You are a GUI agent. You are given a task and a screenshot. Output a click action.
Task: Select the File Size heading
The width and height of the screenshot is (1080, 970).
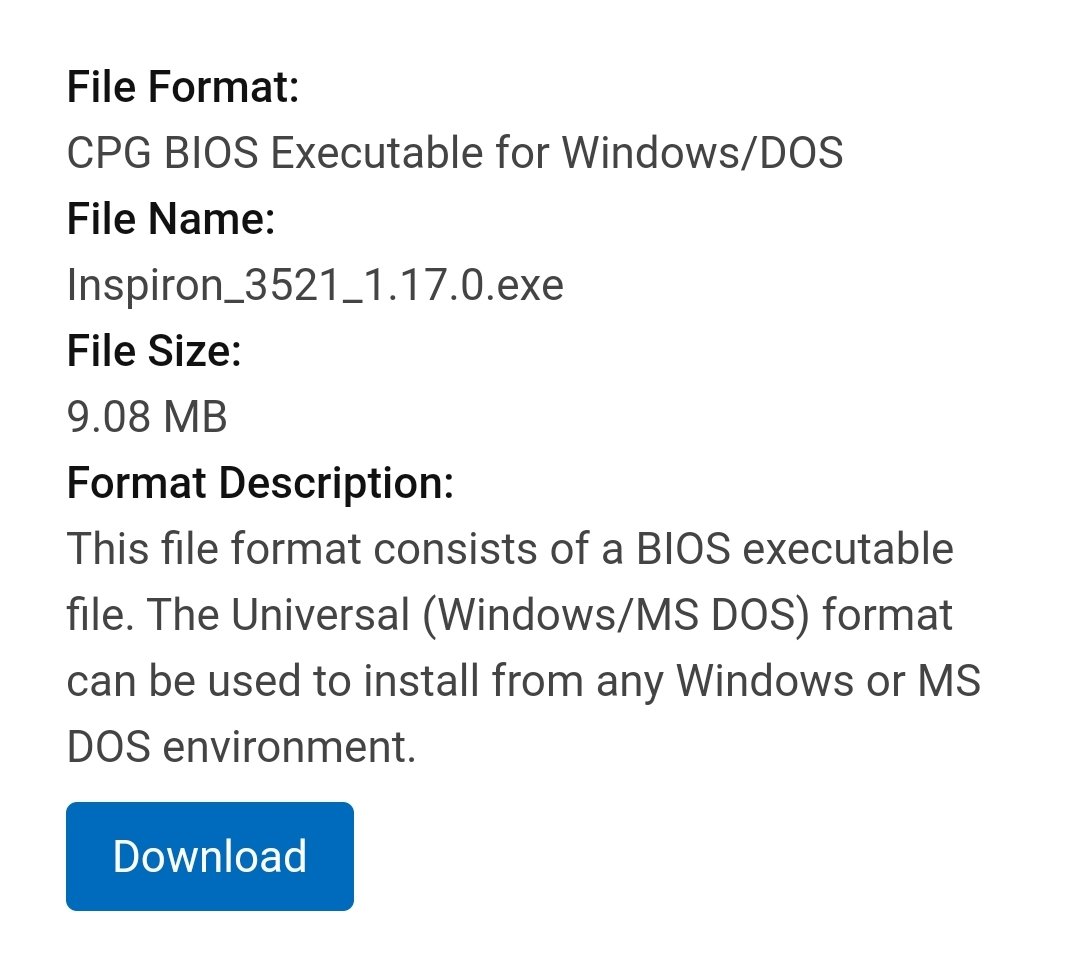coord(154,351)
